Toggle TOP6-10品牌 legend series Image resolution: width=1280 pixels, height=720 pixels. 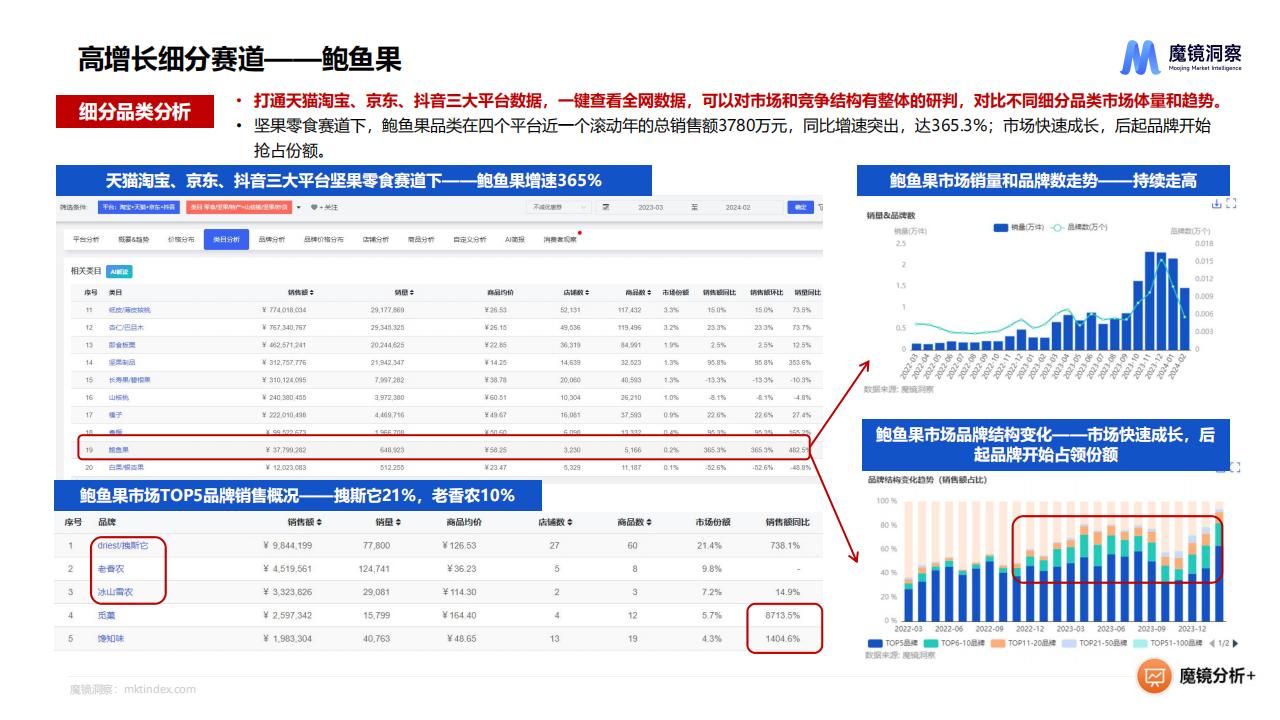(x=955, y=643)
